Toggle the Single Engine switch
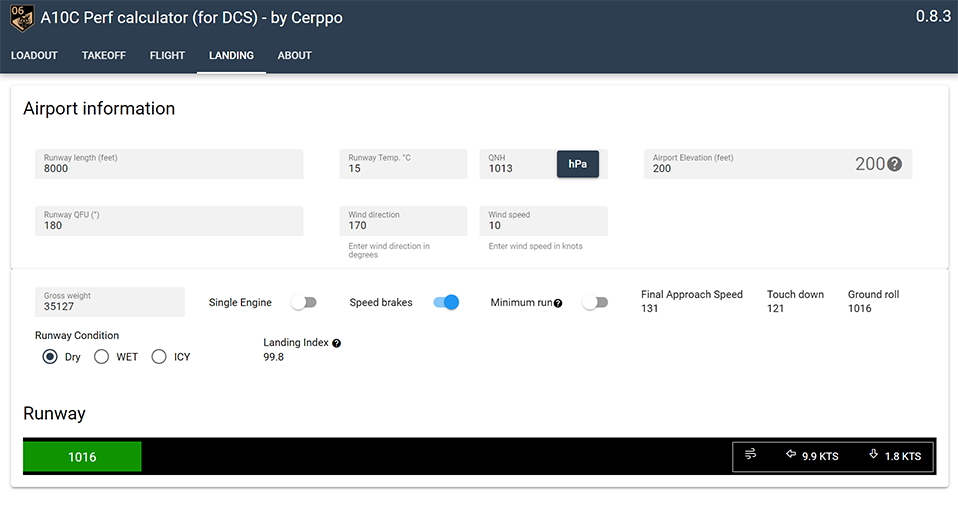958x520 pixels. (304, 302)
